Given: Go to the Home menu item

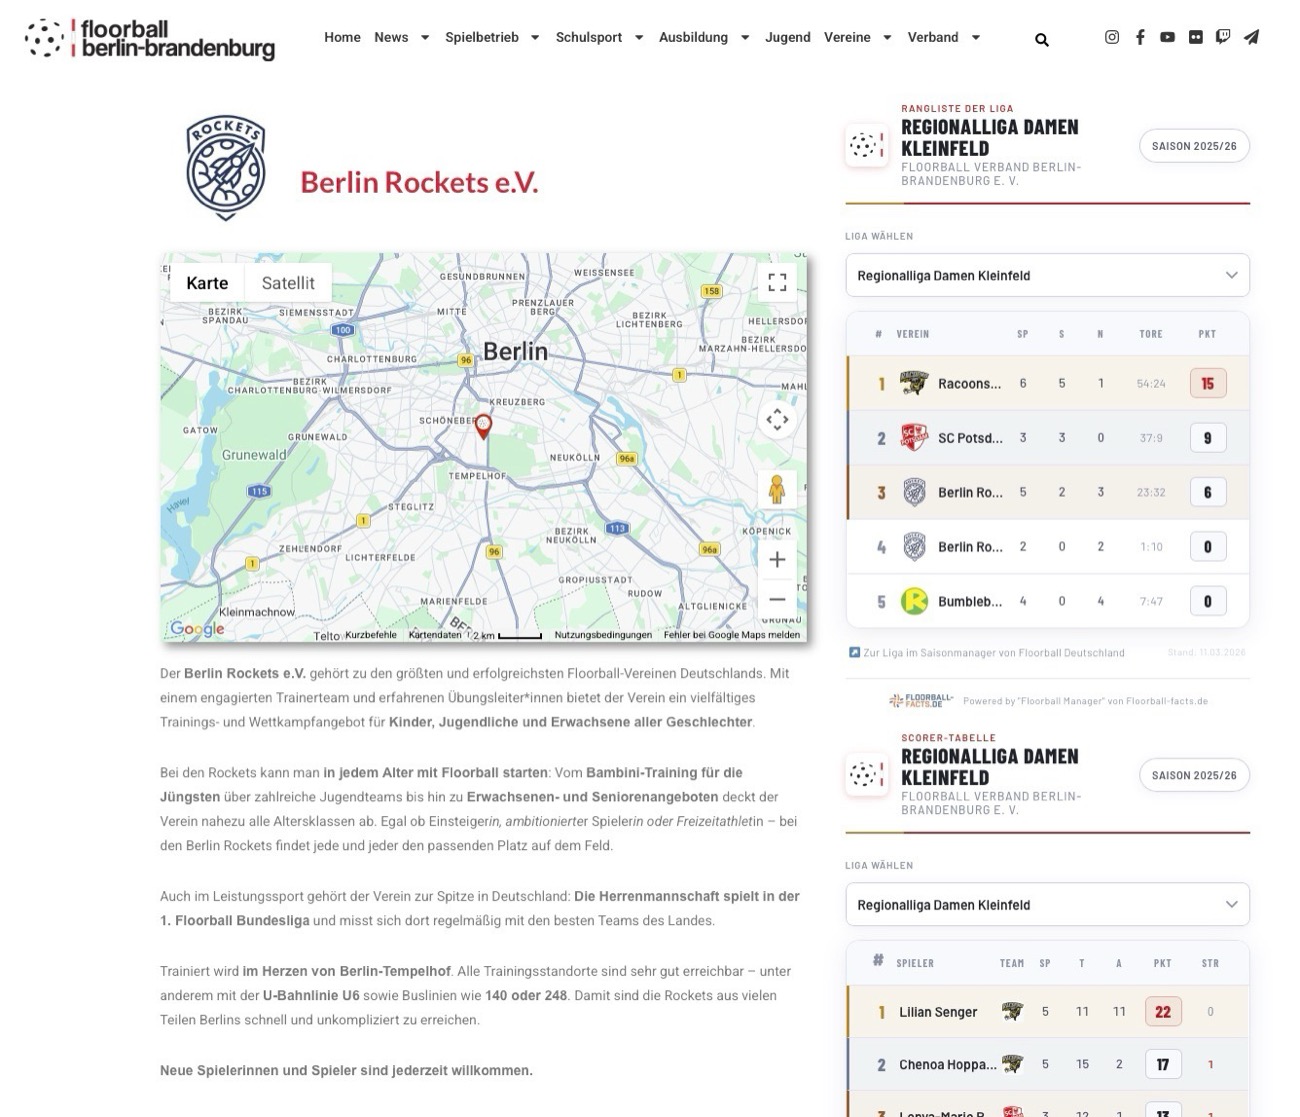Looking at the screenshot, I should 342,37.
